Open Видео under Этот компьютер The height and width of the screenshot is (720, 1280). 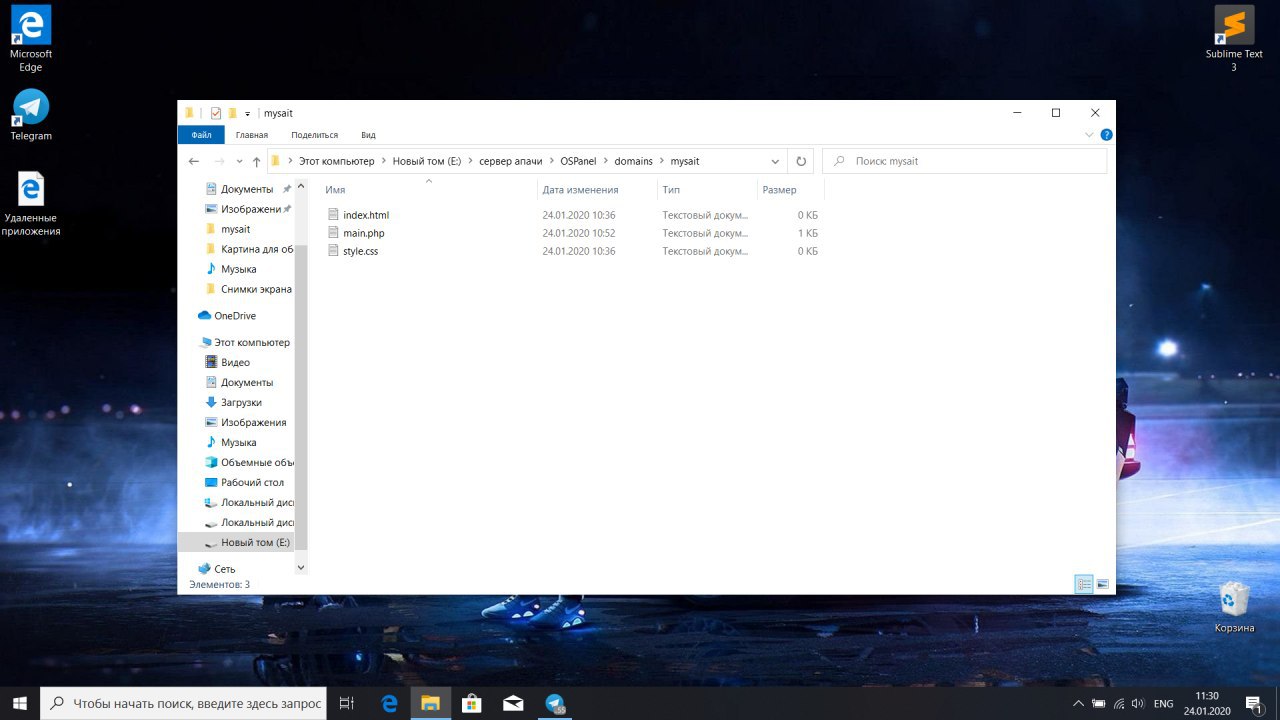[x=235, y=362]
